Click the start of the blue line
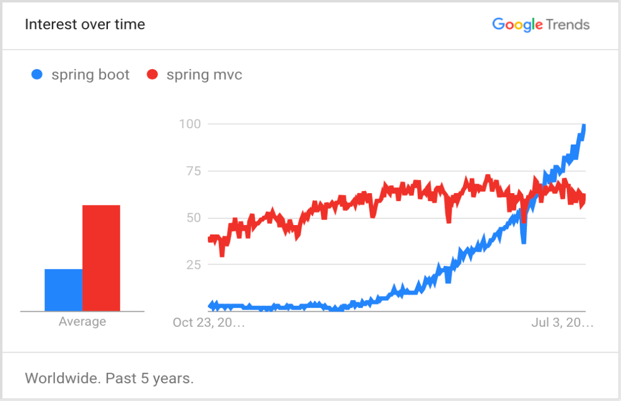 click(x=210, y=305)
